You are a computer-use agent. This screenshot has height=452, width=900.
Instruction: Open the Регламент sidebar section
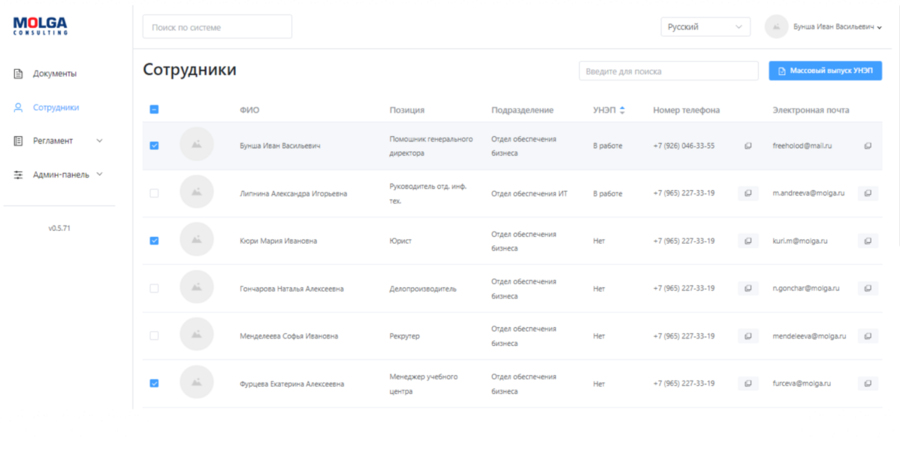tap(53, 141)
